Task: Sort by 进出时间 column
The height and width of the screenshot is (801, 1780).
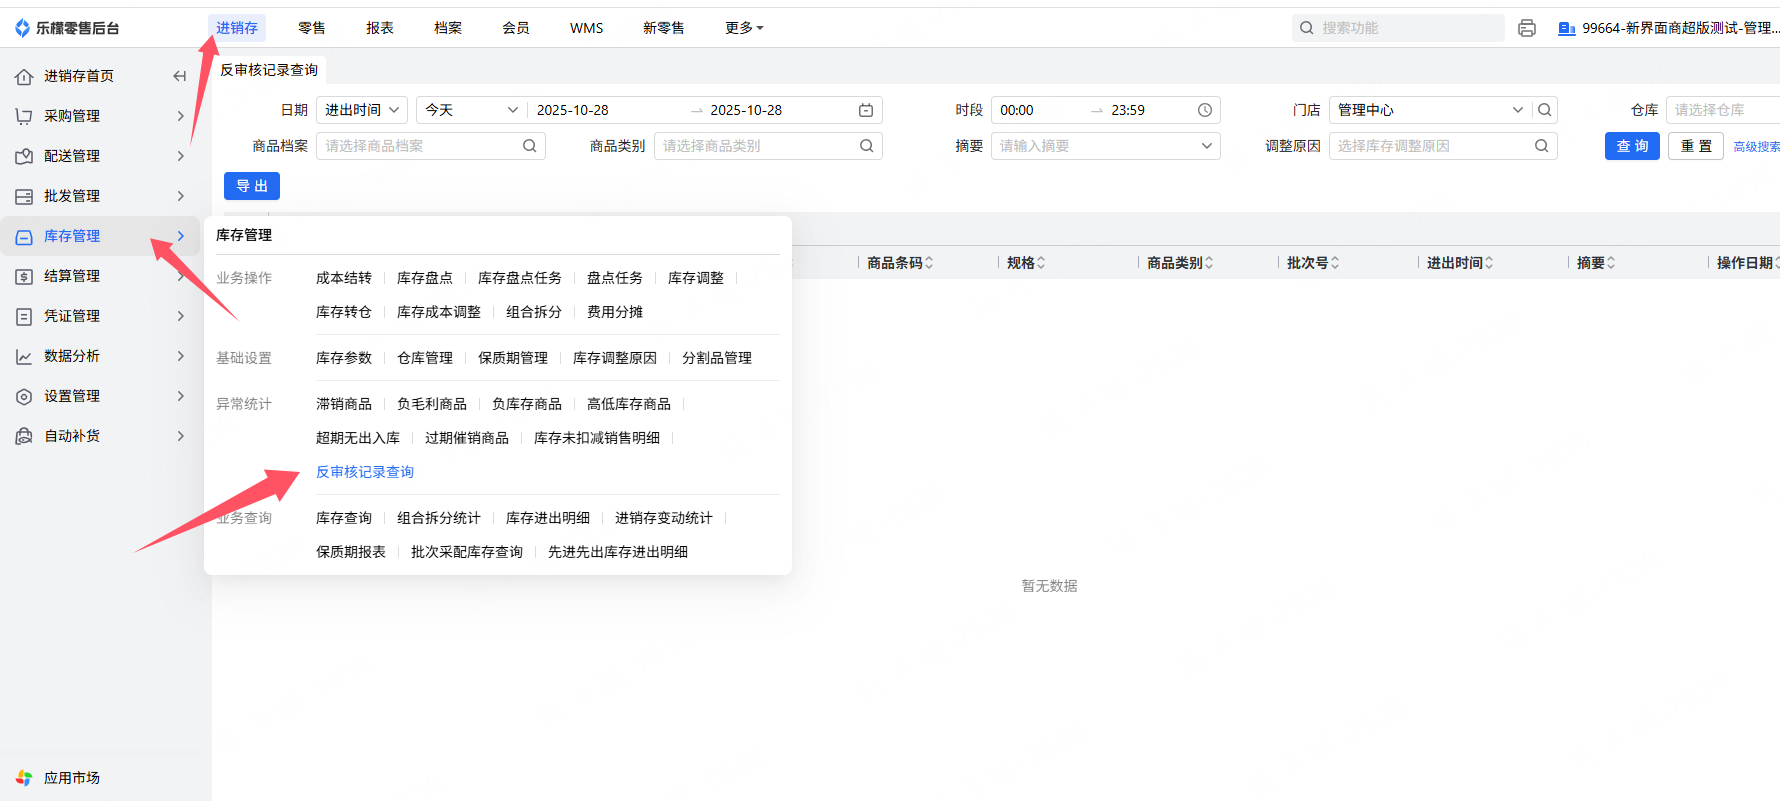Action: tap(1489, 263)
